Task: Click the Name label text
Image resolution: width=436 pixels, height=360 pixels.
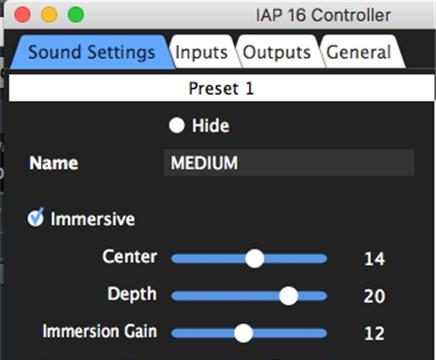Action: (x=54, y=163)
